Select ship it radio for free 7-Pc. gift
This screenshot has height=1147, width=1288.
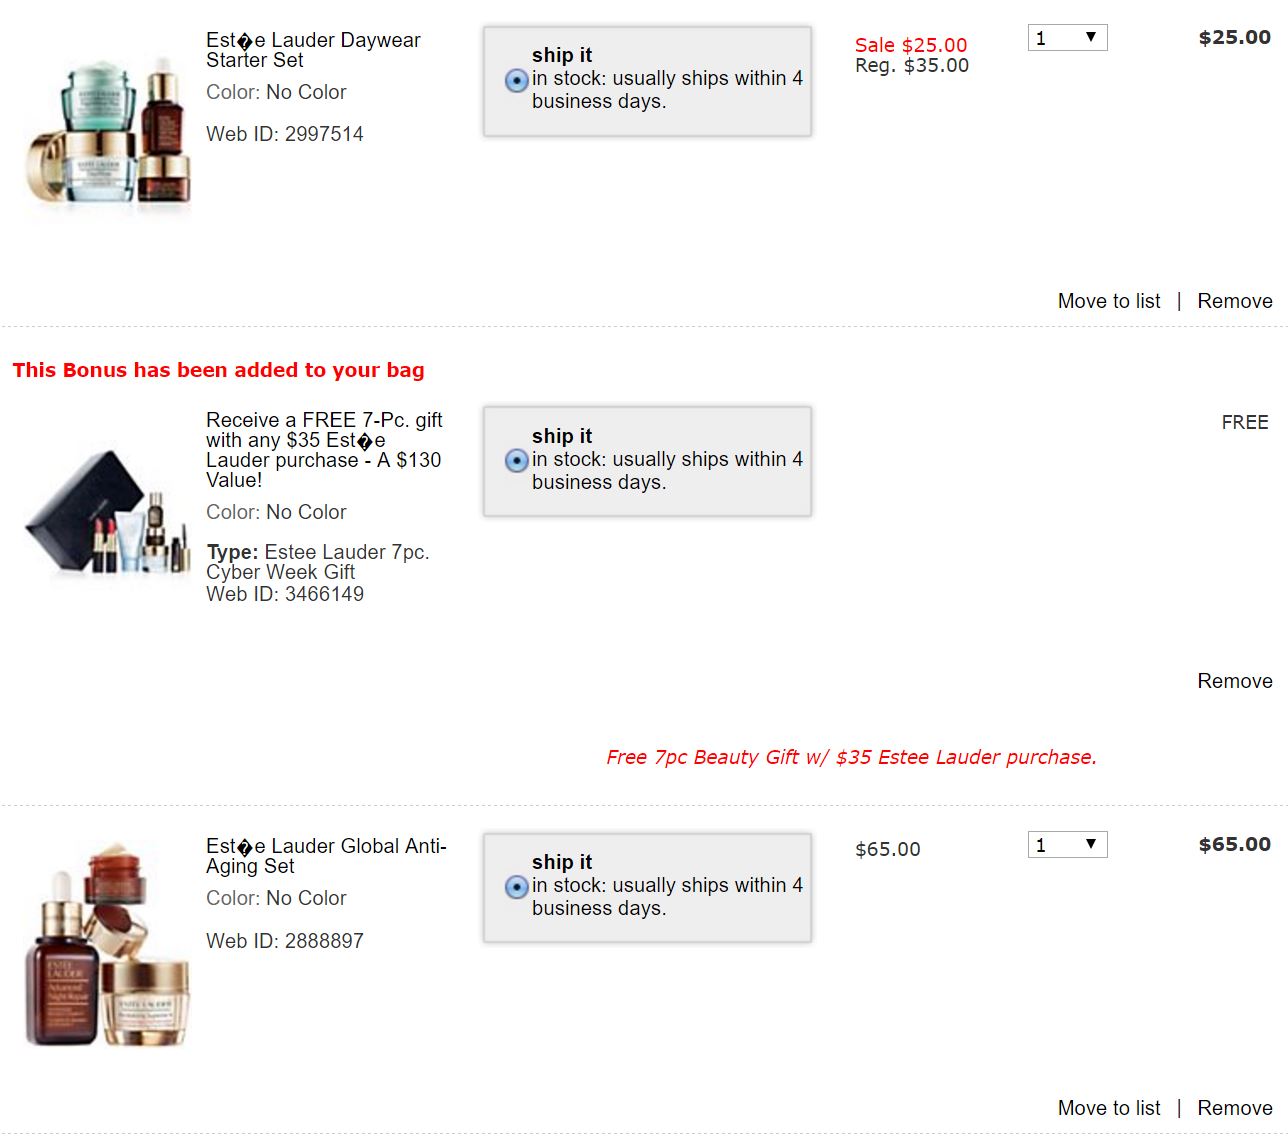click(x=516, y=460)
